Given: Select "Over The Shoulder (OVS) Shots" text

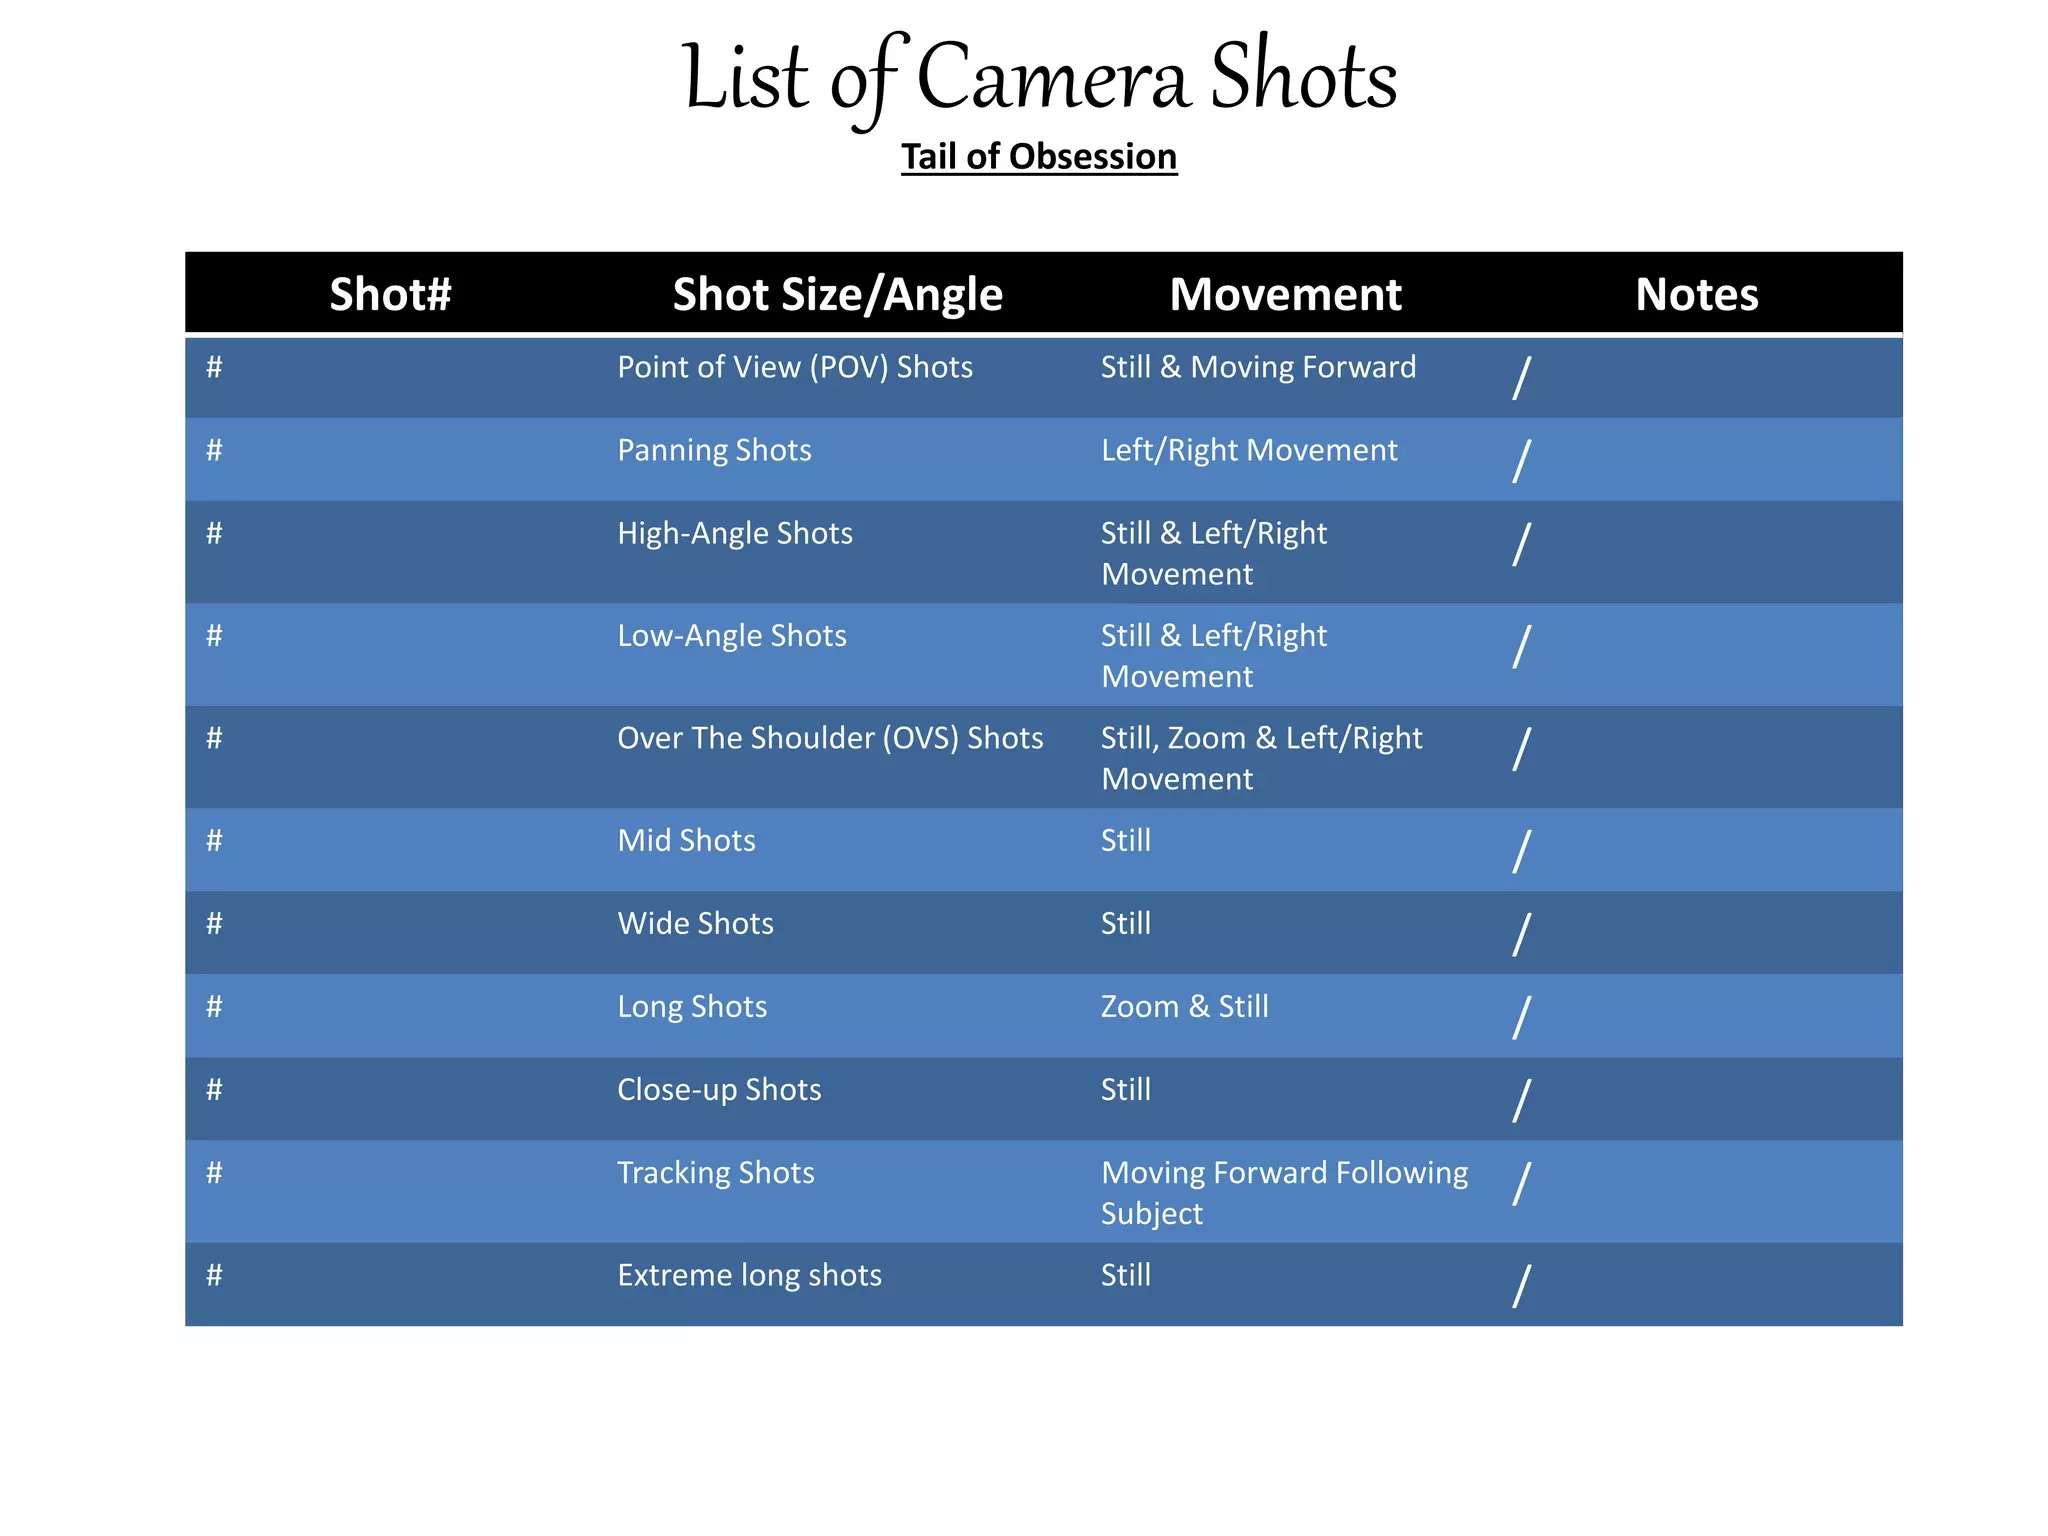Looking at the screenshot, I should tap(830, 738).
